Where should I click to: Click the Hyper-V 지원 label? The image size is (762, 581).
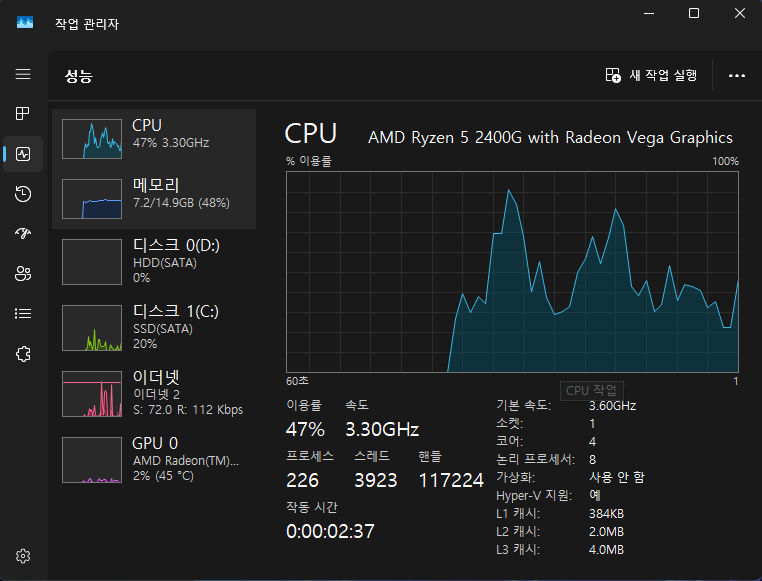[534, 496]
